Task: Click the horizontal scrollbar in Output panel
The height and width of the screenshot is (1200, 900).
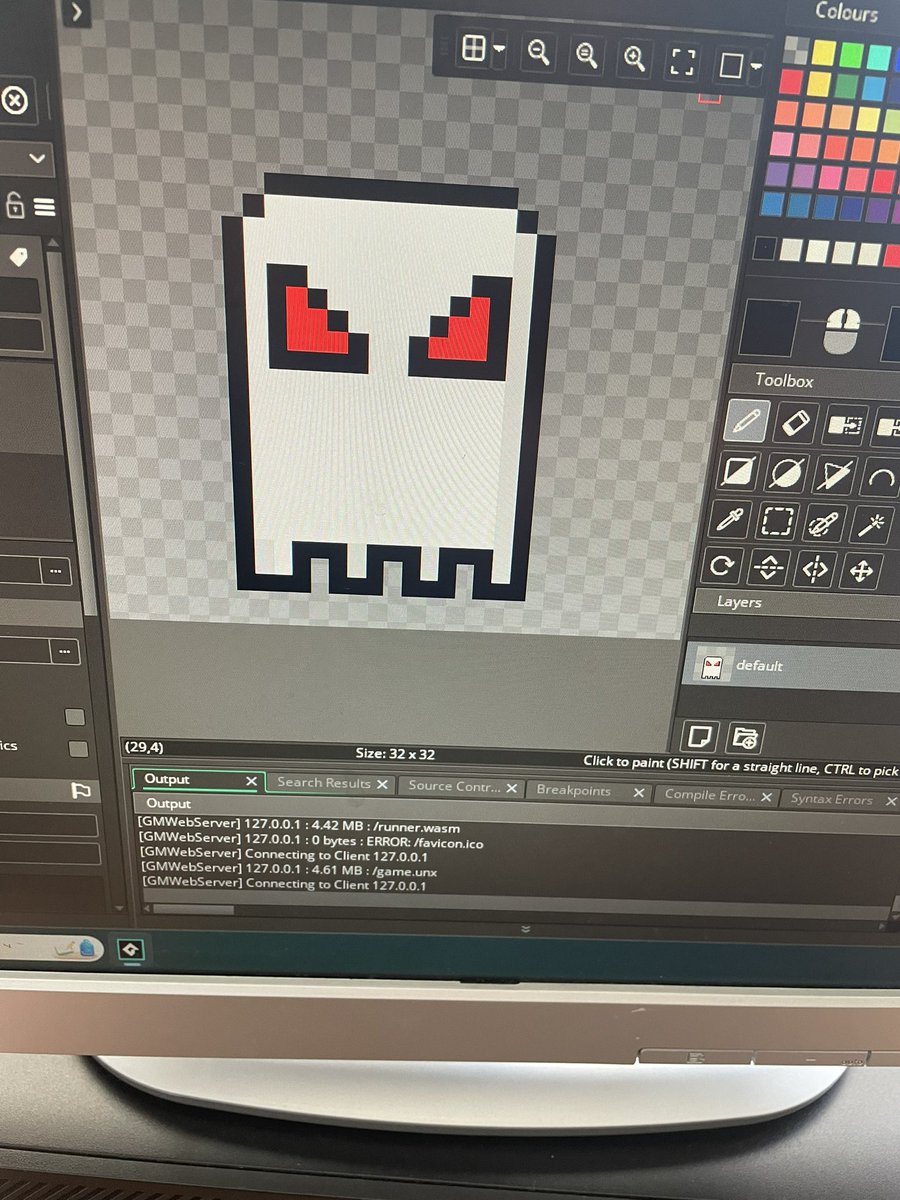Action: click(194, 909)
